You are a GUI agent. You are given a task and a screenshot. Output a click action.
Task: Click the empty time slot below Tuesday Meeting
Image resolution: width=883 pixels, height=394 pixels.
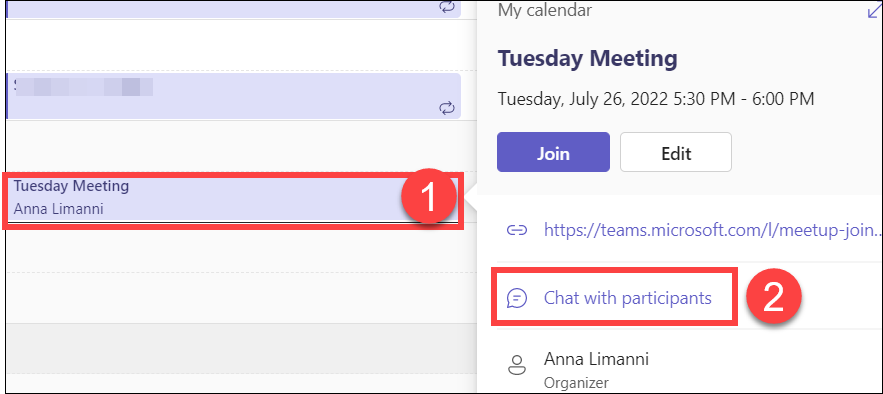[233, 250]
